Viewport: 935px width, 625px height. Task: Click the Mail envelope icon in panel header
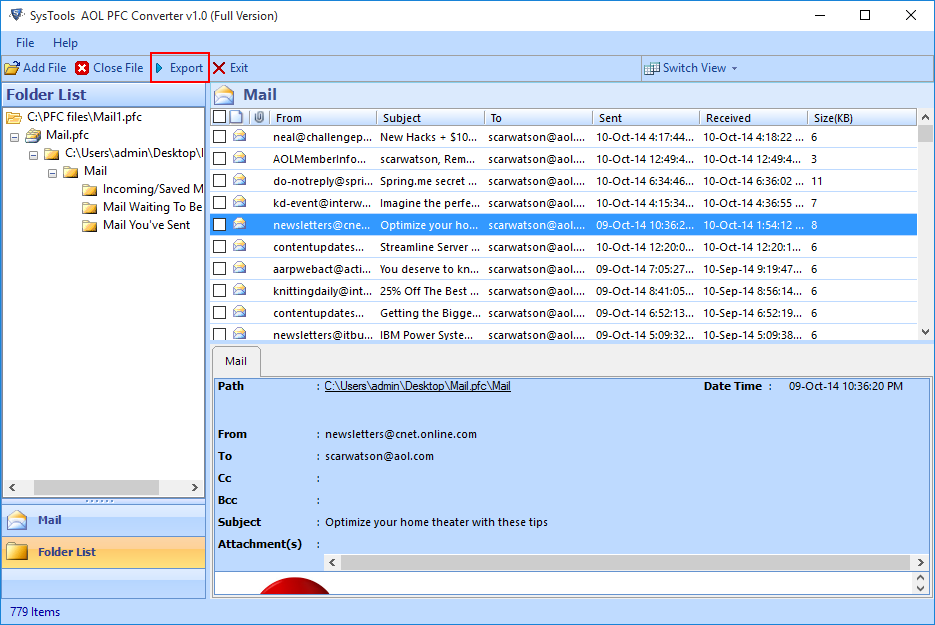[x=224, y=95]
